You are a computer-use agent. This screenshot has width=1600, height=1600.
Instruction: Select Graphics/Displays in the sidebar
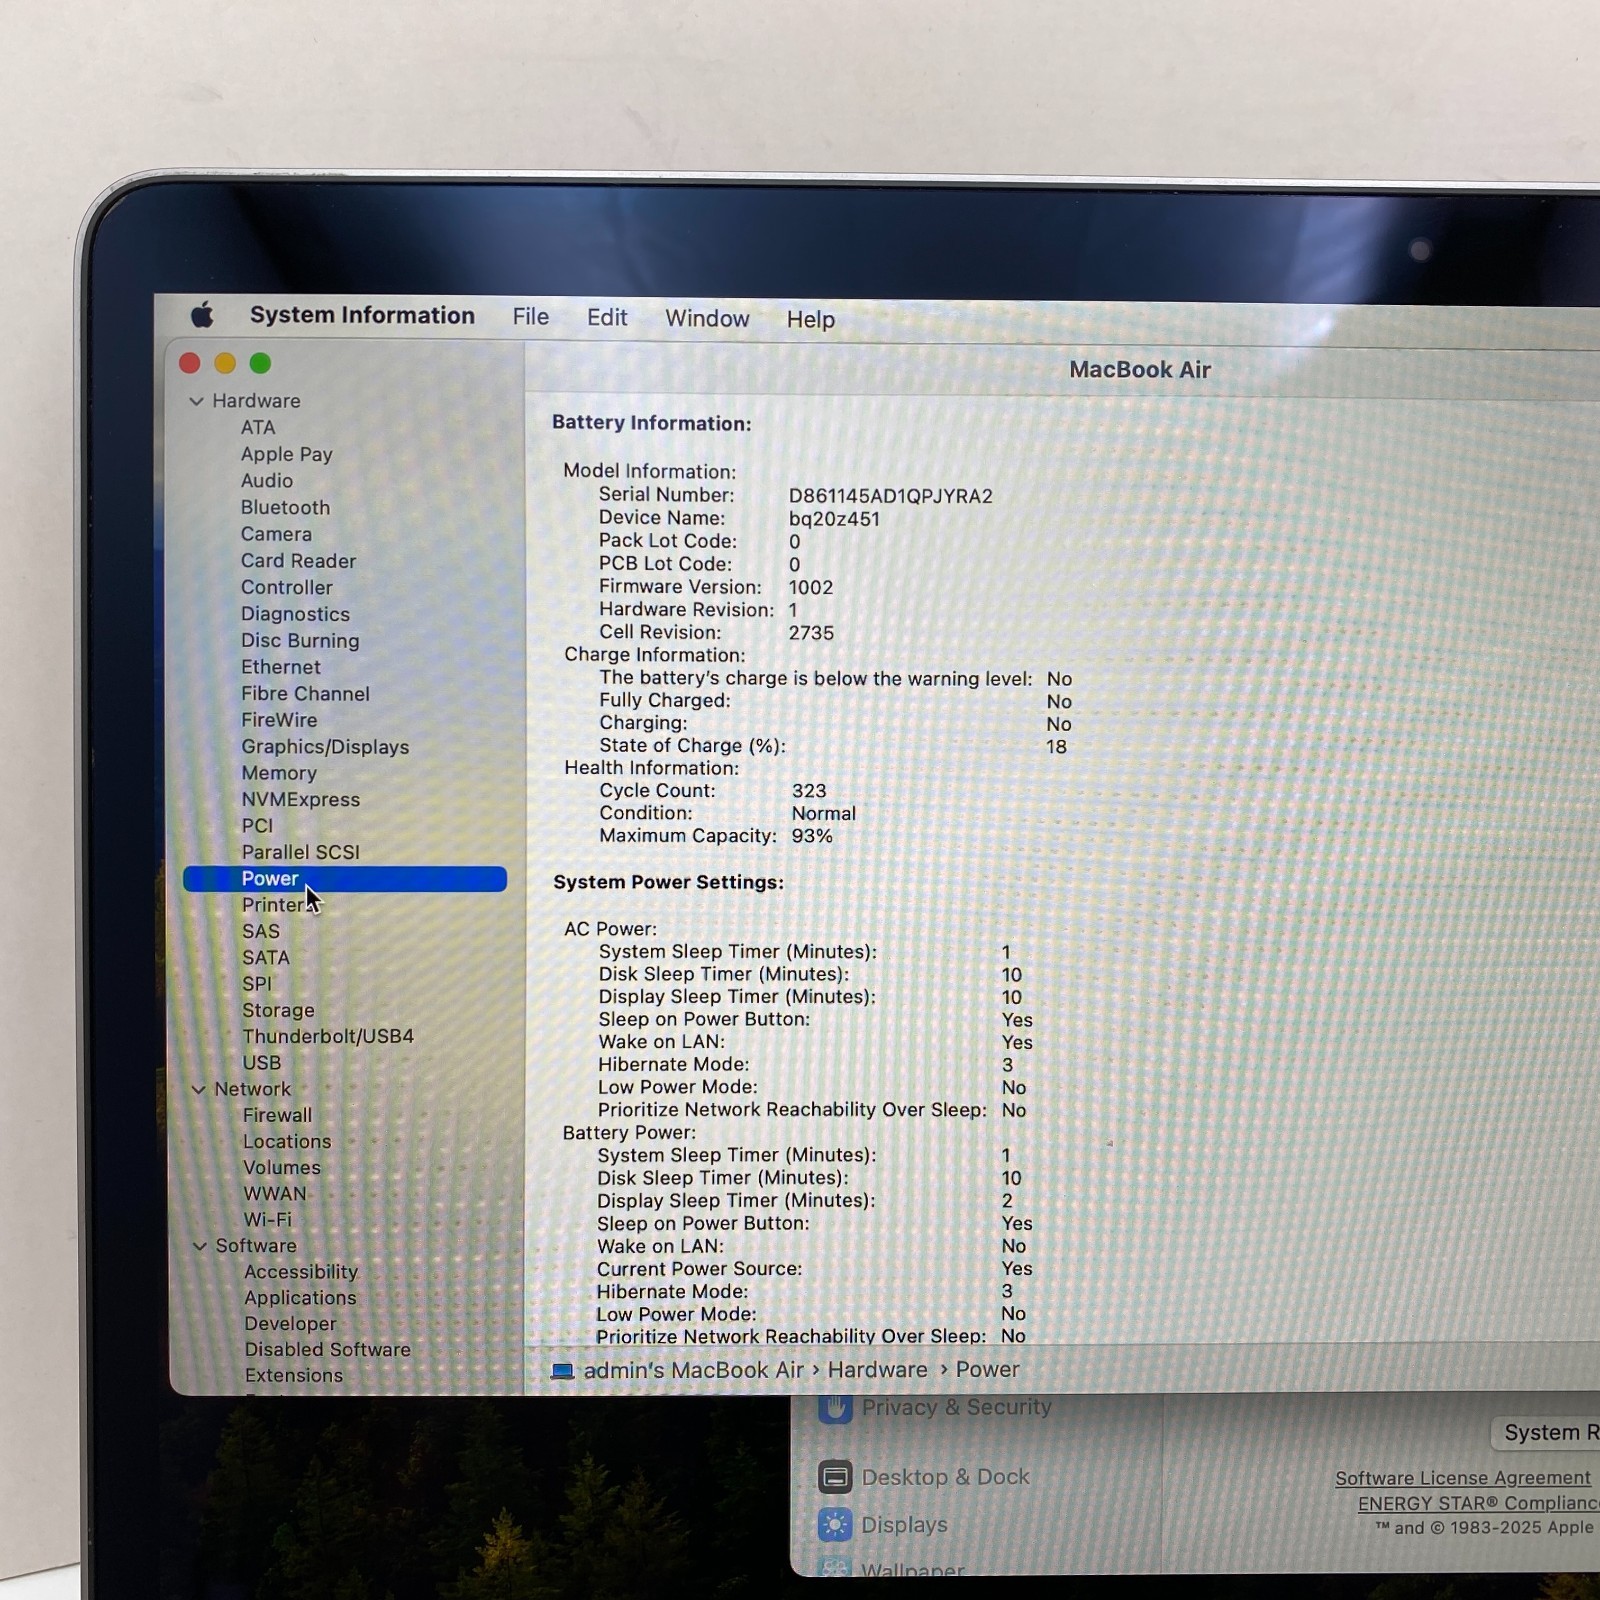click(325, 746)
